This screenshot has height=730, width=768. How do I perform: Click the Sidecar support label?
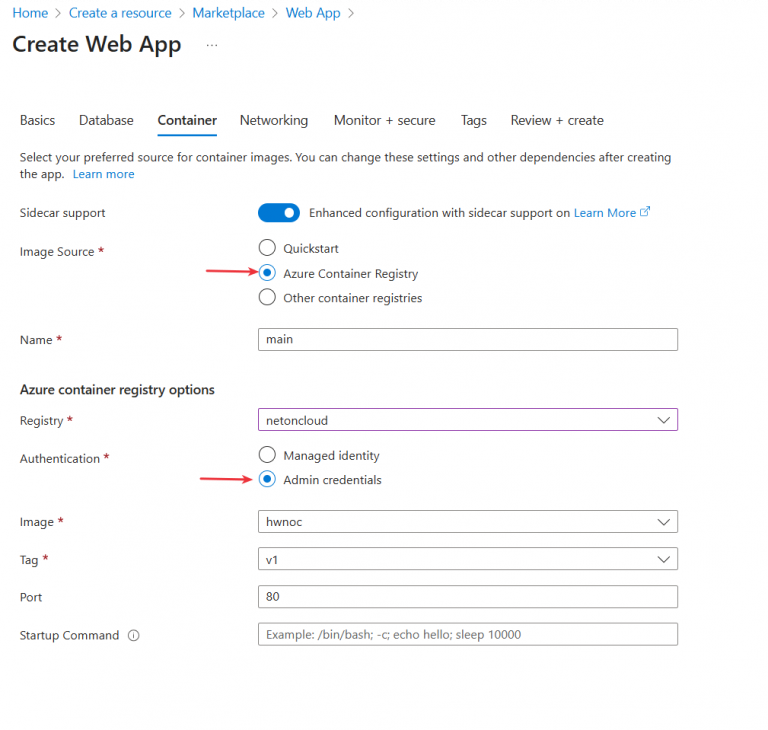[62, 213]
